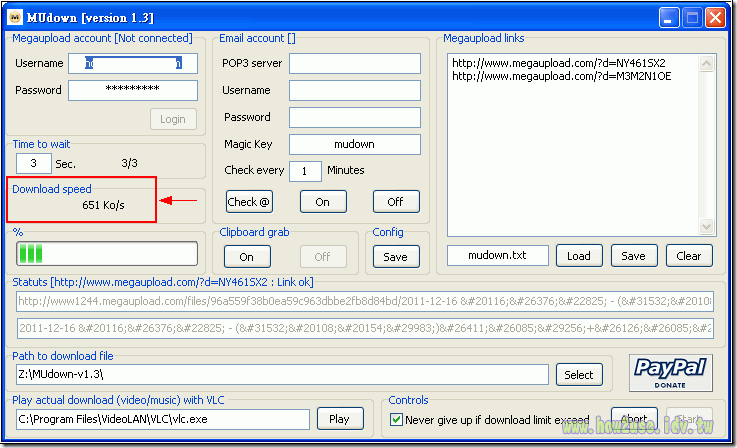
Task: Click the Login button
Action: [173, 119]
